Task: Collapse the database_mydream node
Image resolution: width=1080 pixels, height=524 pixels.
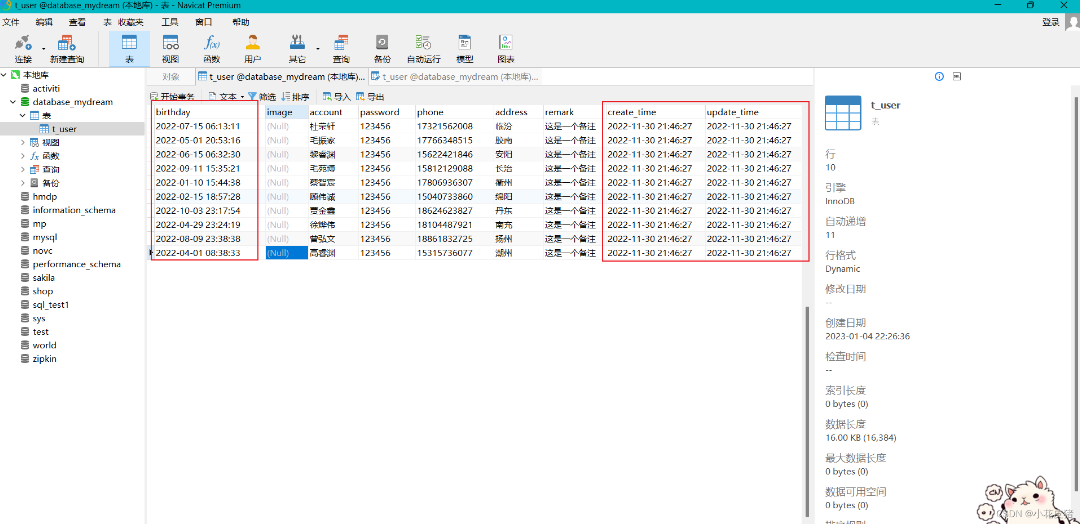Action: (13, 102)
